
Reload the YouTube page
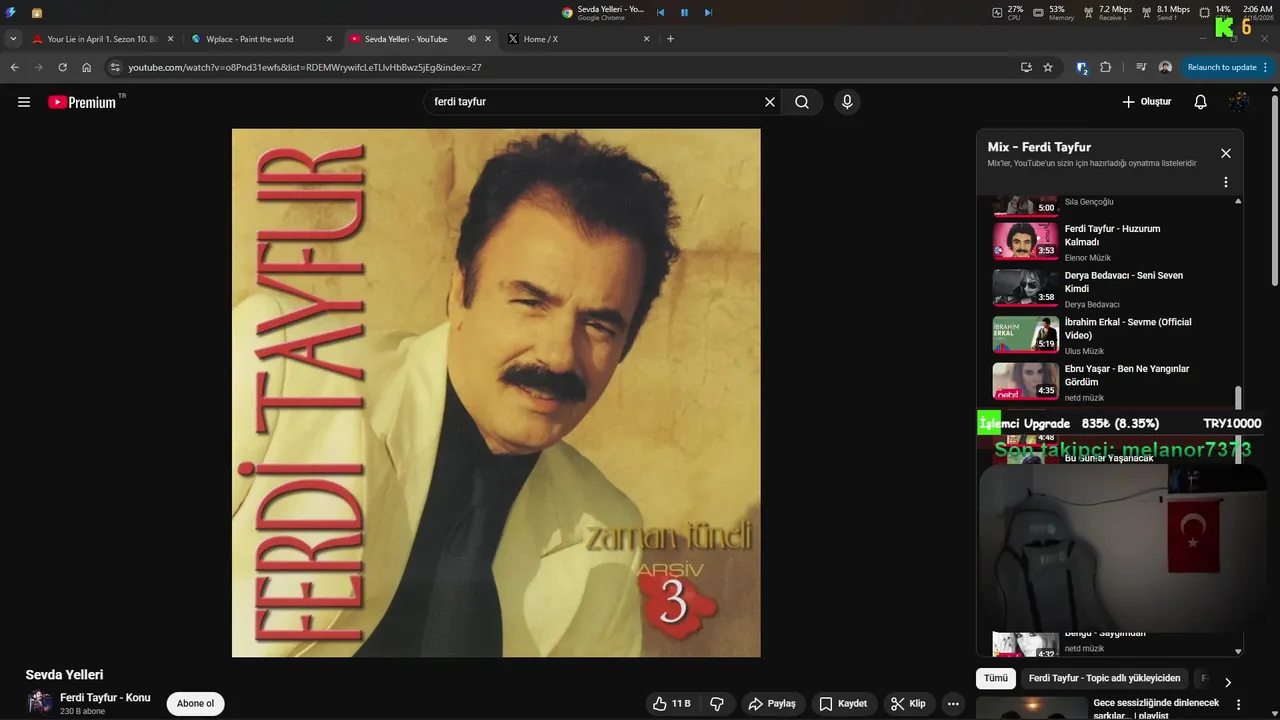pos(62,67)
